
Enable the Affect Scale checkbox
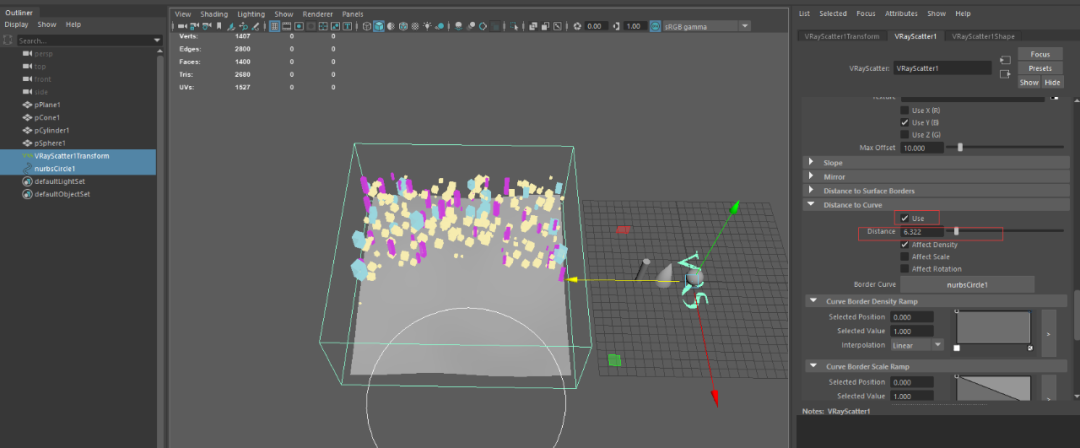[x=905, y=256]
